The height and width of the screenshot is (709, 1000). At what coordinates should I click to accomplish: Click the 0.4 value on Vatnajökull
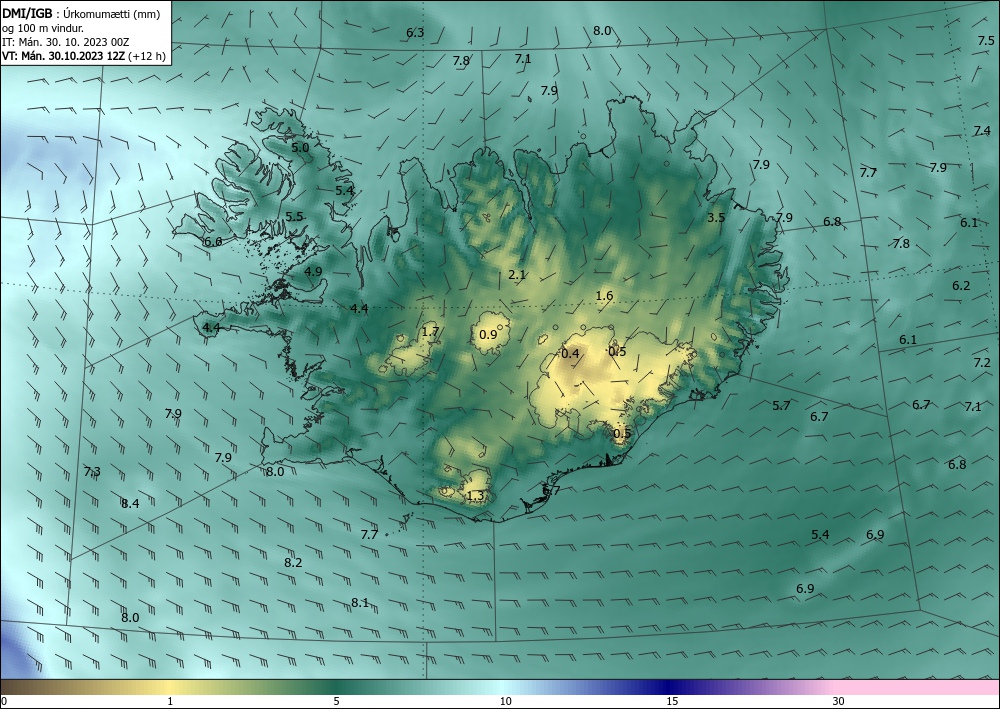coord(570,354)
